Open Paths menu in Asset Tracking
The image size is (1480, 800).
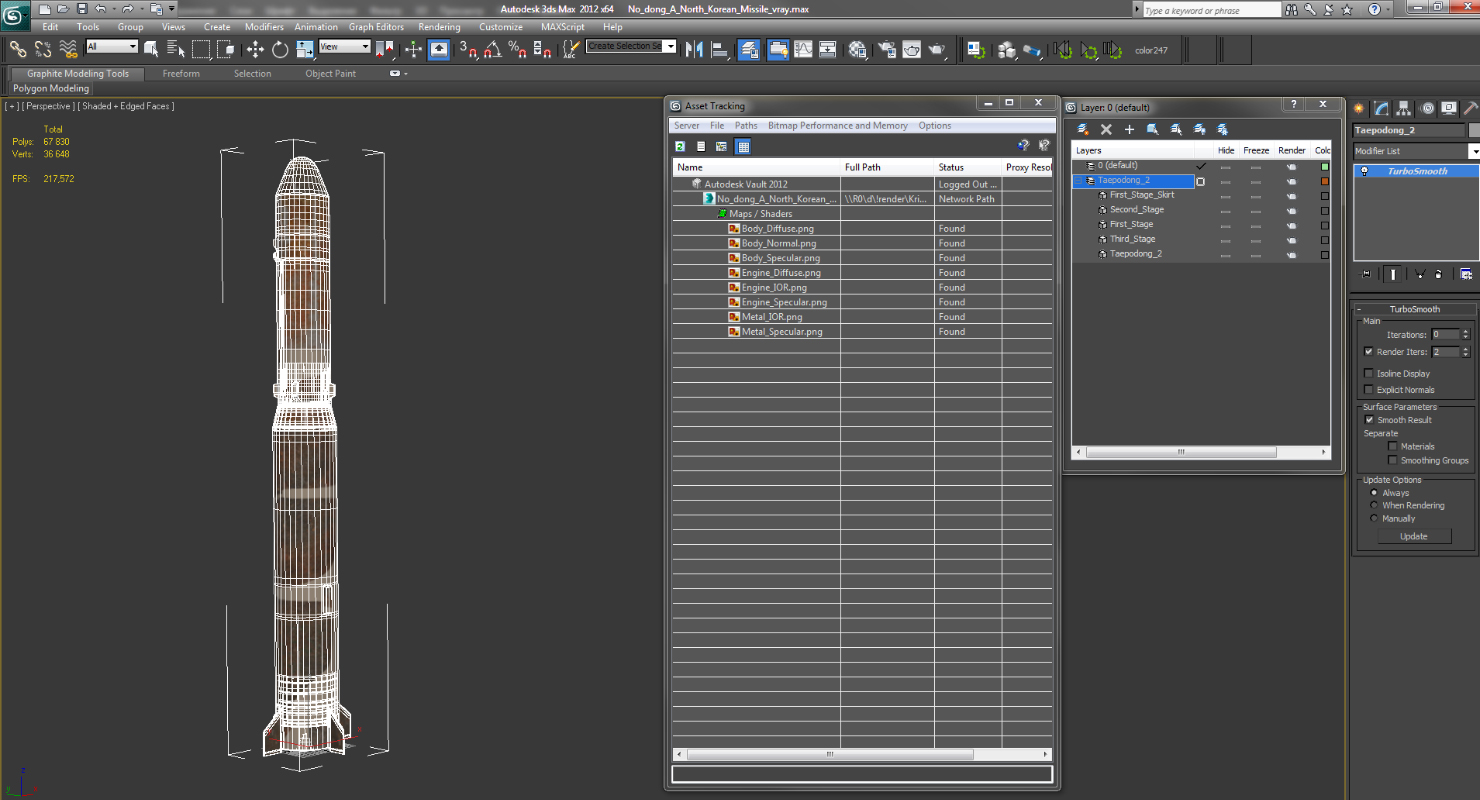[x=746, y=126]
